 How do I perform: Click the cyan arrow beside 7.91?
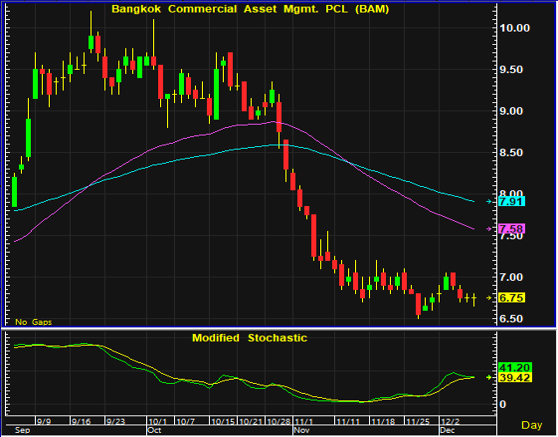tap(489, 201)
